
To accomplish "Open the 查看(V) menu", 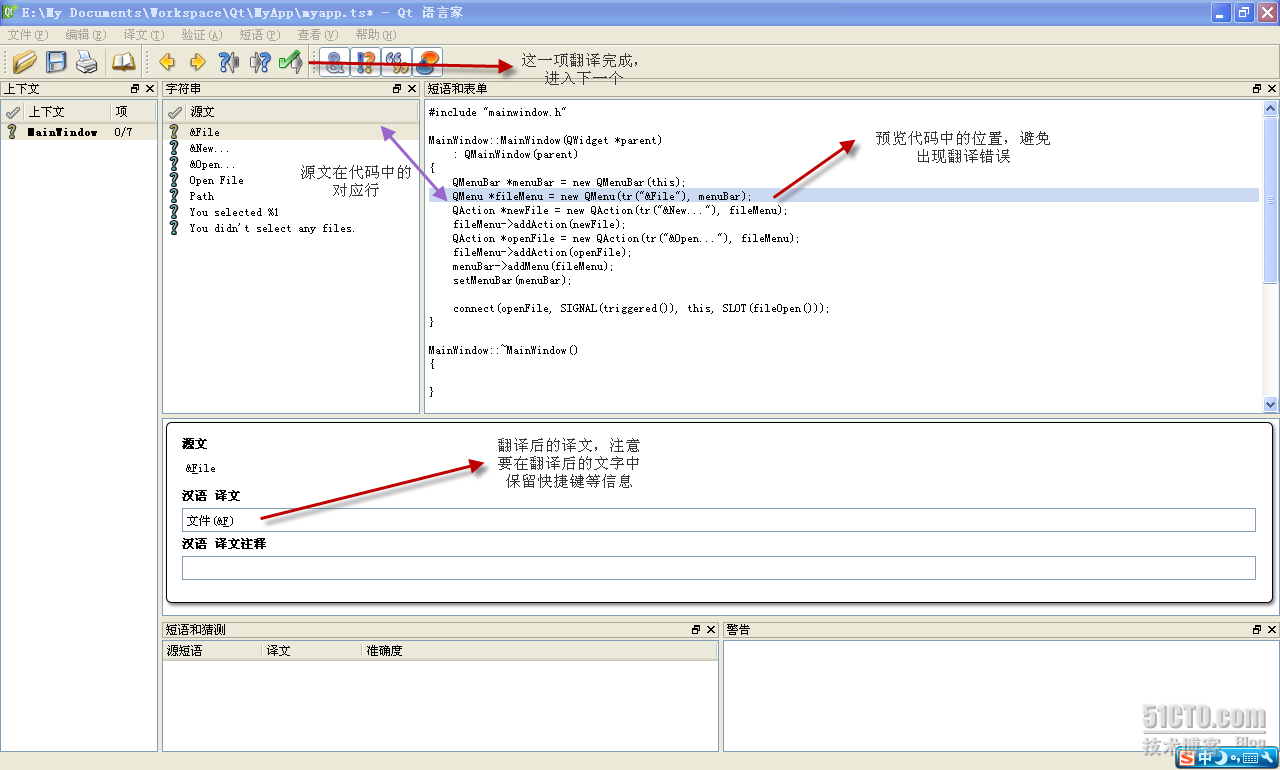I will pyautogui.click(x=317, y=35).
